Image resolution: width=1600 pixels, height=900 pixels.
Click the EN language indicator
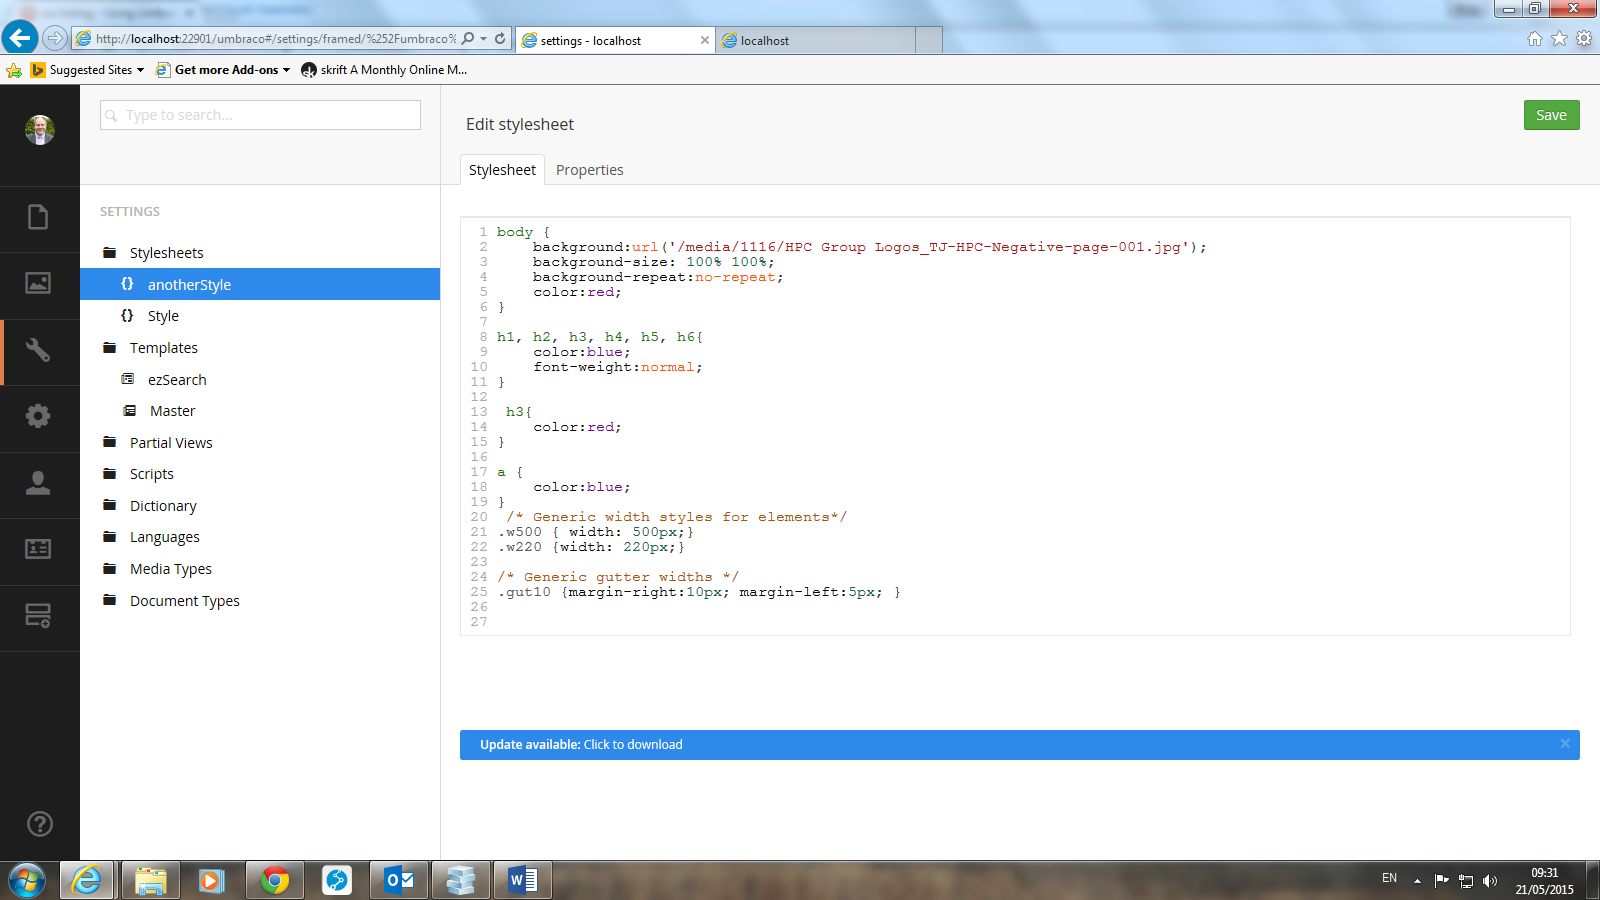coord(1389,878)
